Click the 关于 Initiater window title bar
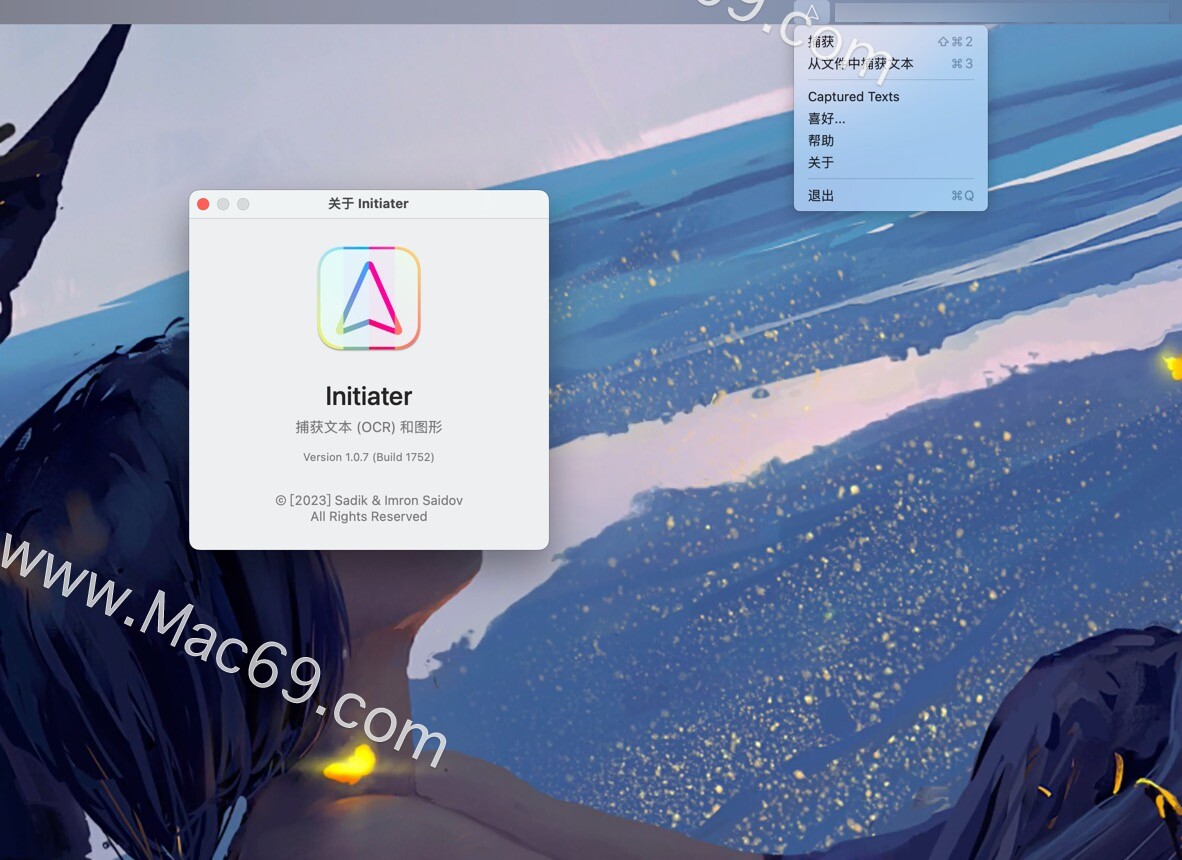 (368, 203)
